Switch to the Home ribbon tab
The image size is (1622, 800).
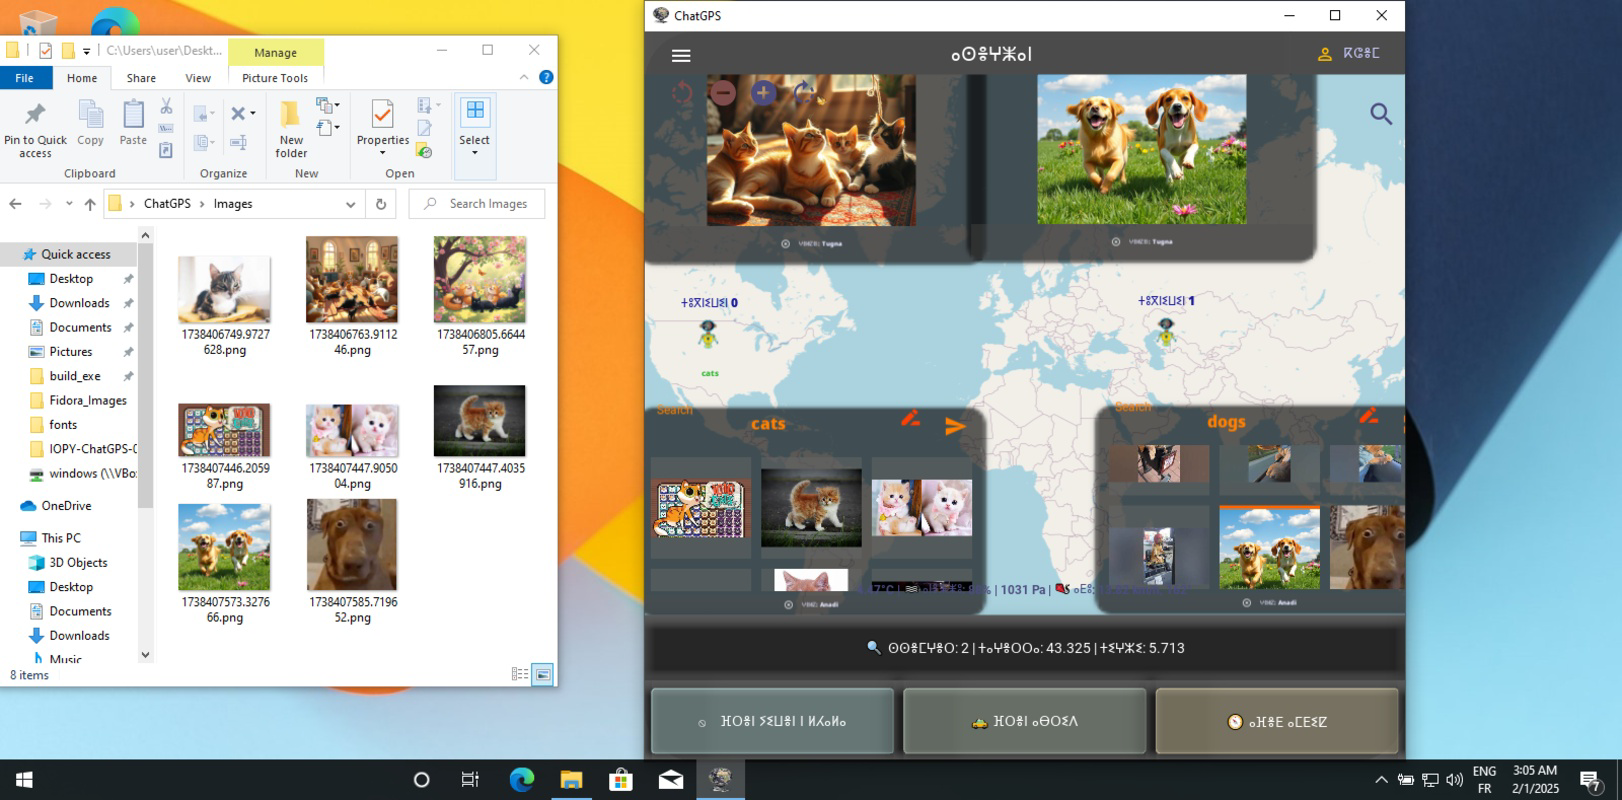pyautogui.click(x=82, y=78)
